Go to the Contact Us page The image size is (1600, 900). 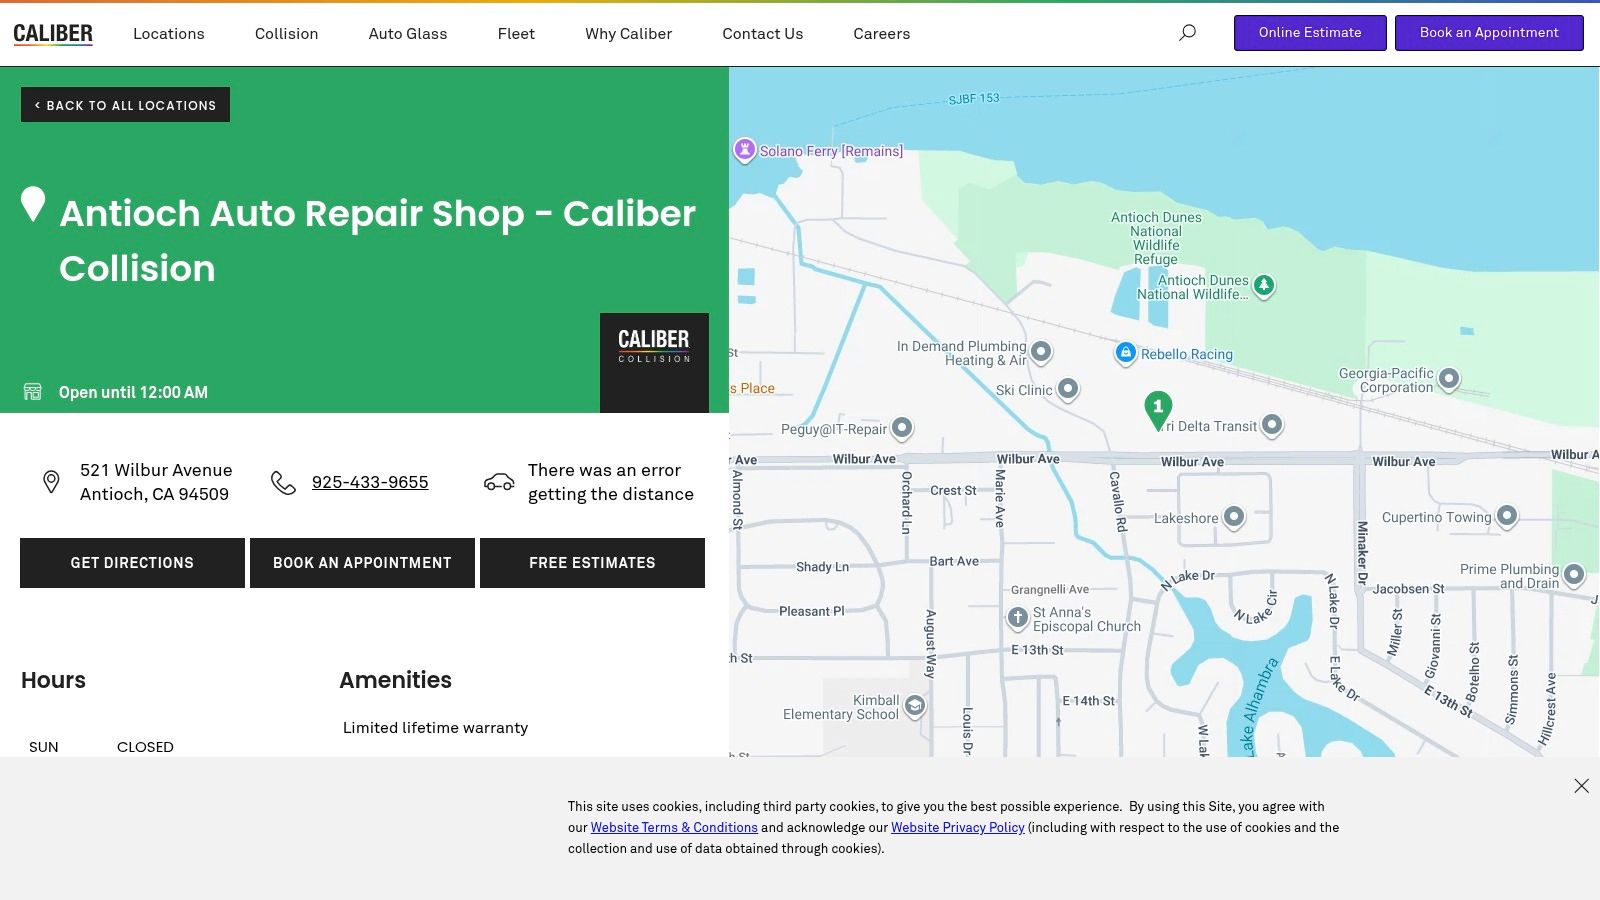pos(763,34)
